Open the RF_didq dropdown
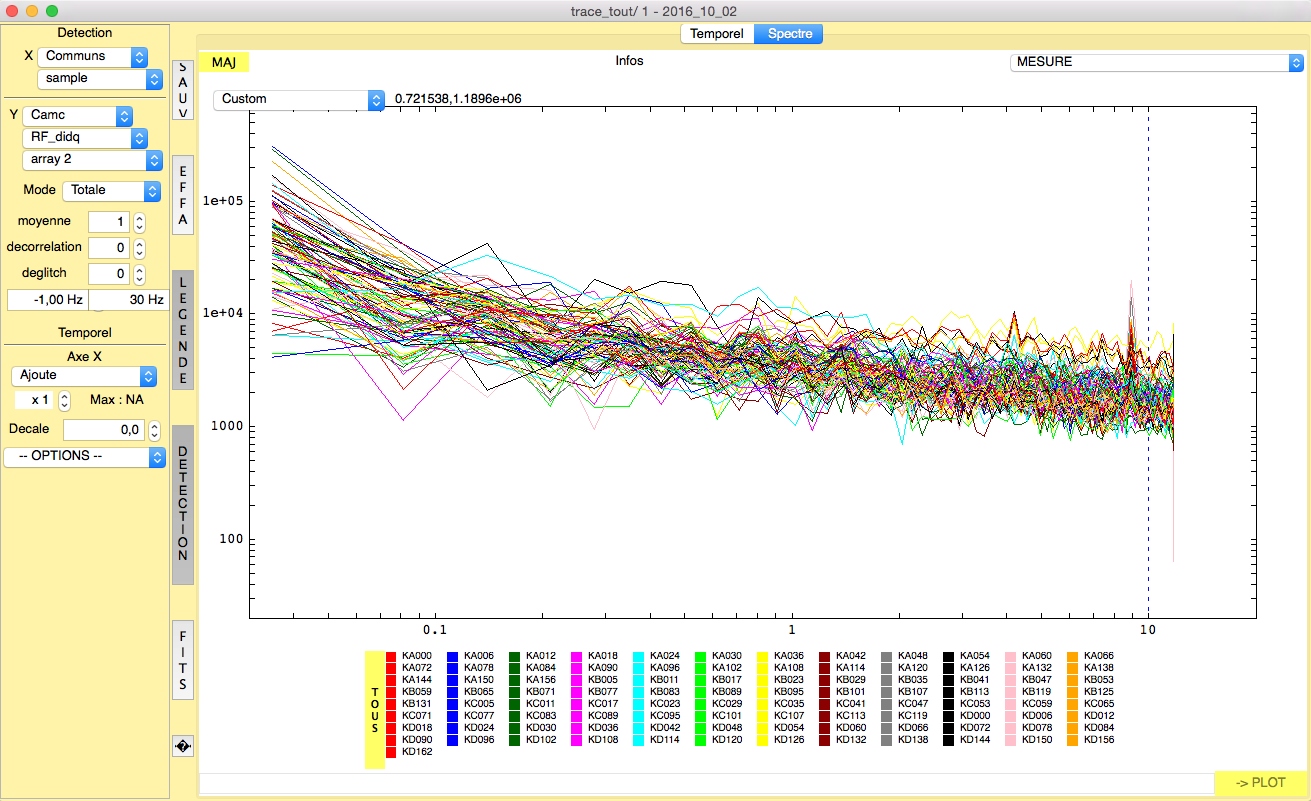The width and height of the screenshot is (1311, 801). [85, 138]
